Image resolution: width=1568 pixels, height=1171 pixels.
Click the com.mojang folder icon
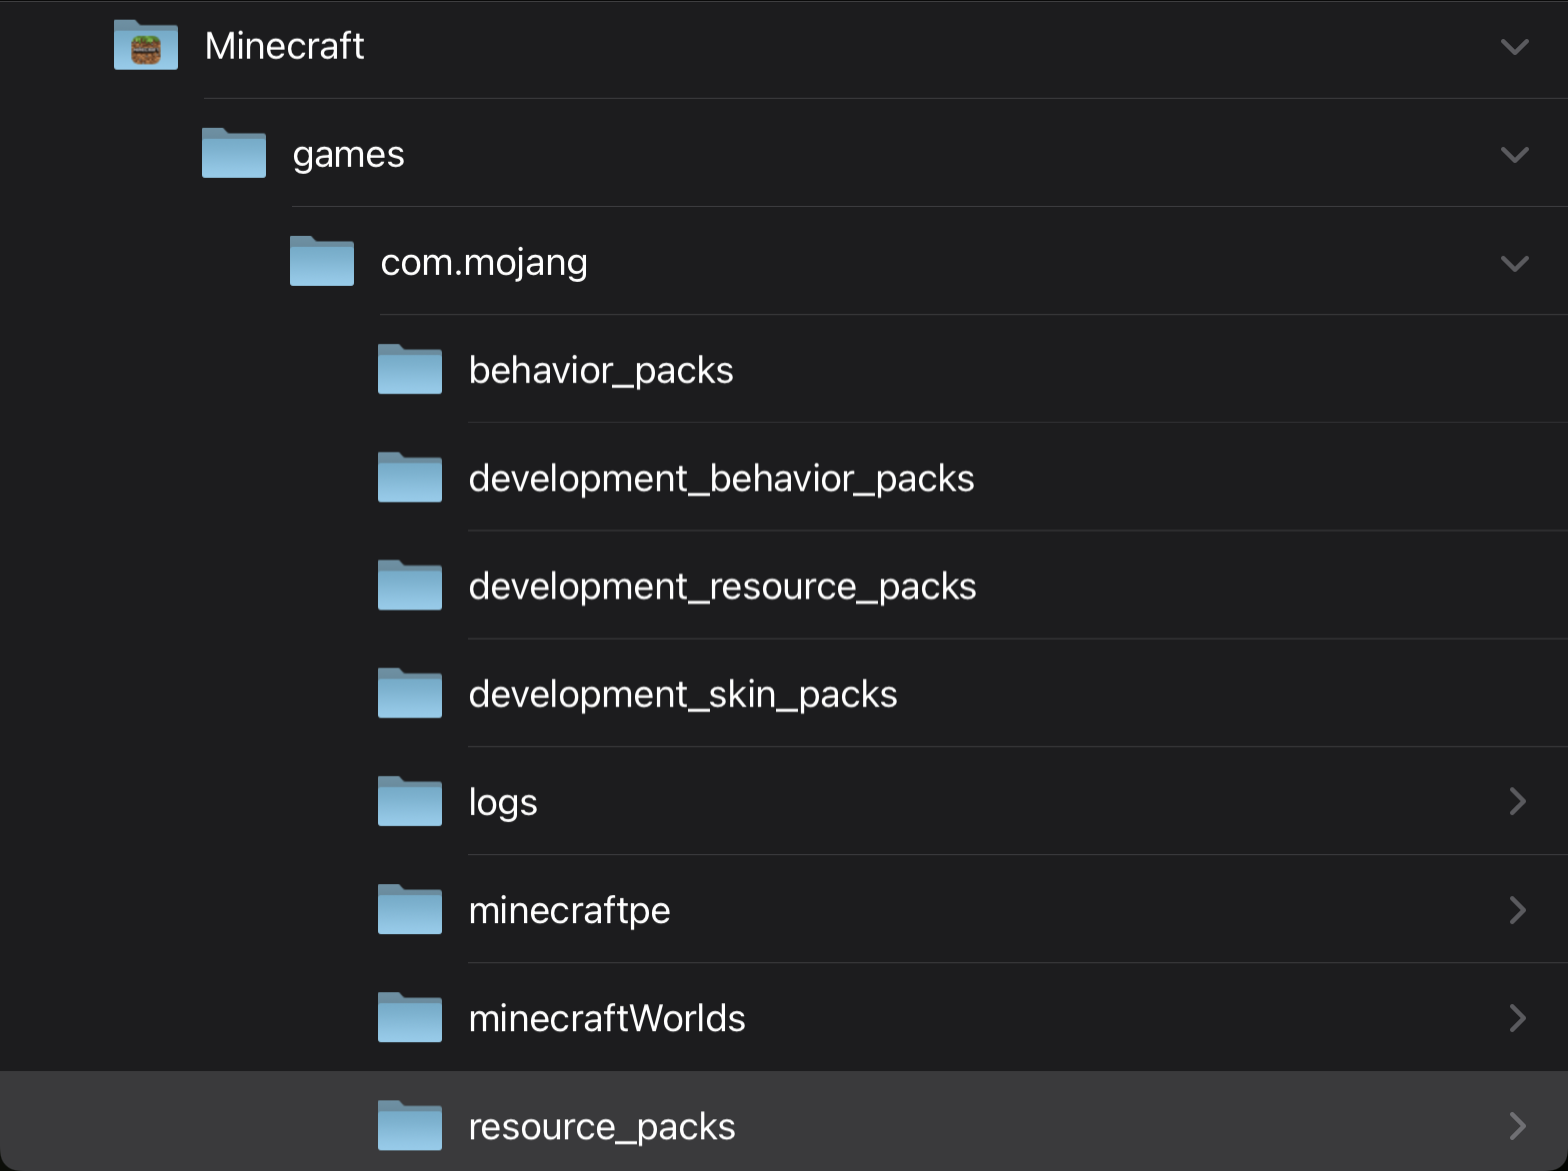click(322, 261)
